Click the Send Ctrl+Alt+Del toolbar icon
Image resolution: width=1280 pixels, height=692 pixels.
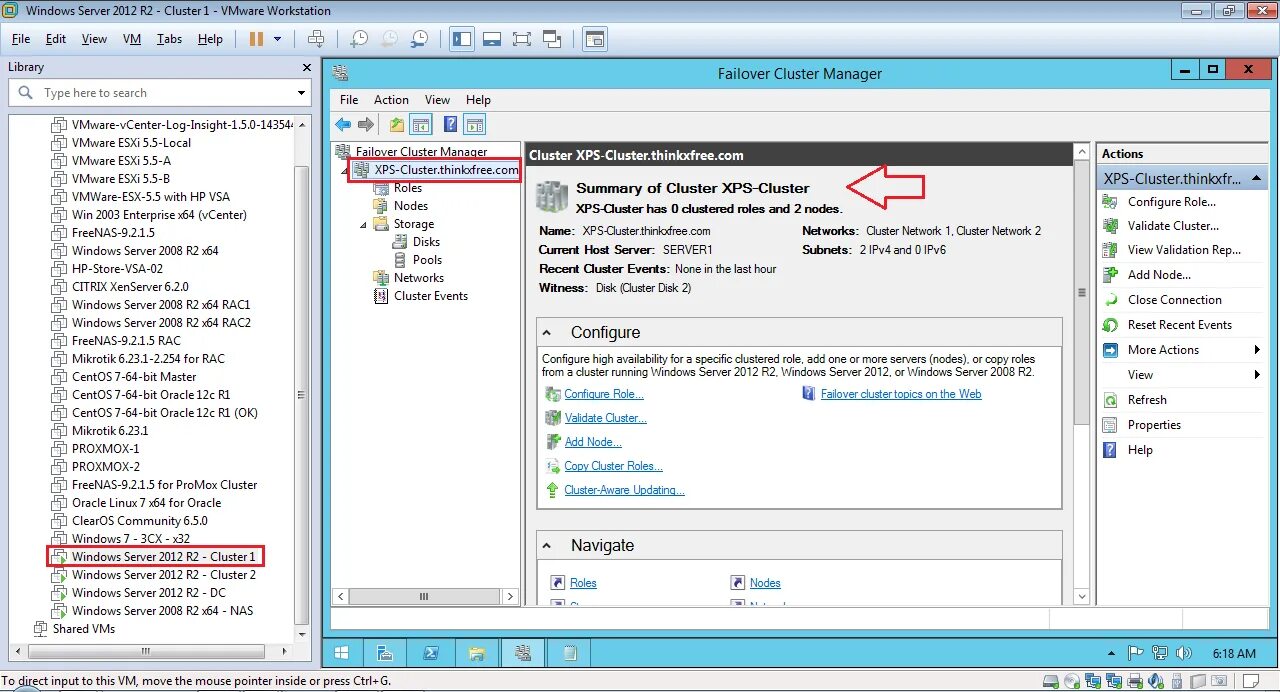(316, 39)
